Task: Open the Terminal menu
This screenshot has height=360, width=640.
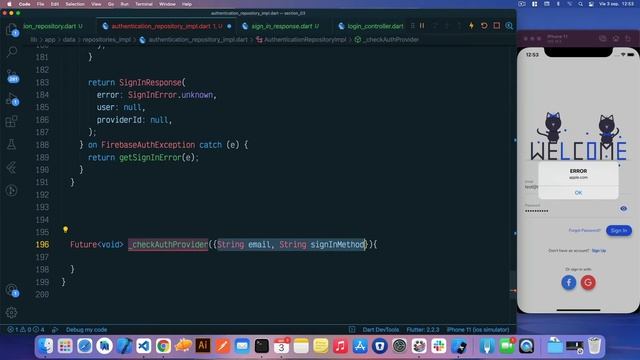Action: pyautogui.click(x=144, y=4)
